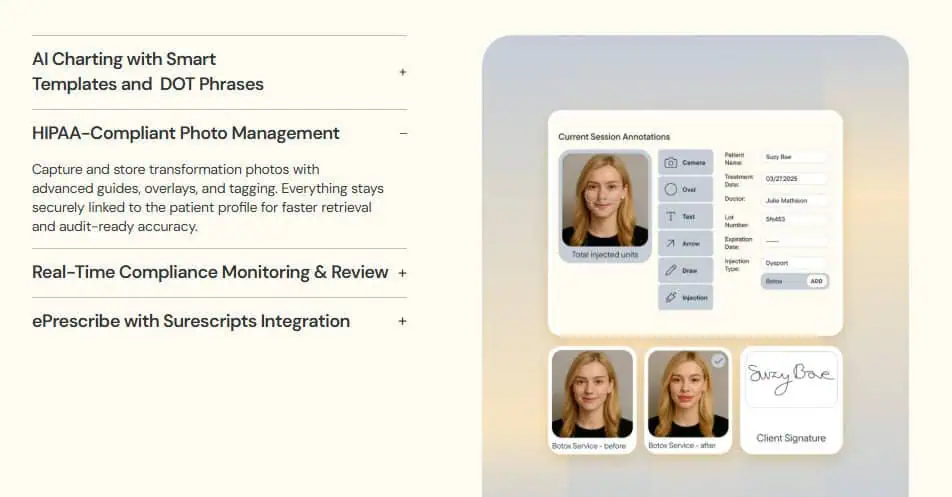Image resolution: width=952 pixels, height=497 pixels.
Task: Expand ePrescribe with Surescripts Integration
Action: point(403,322)
